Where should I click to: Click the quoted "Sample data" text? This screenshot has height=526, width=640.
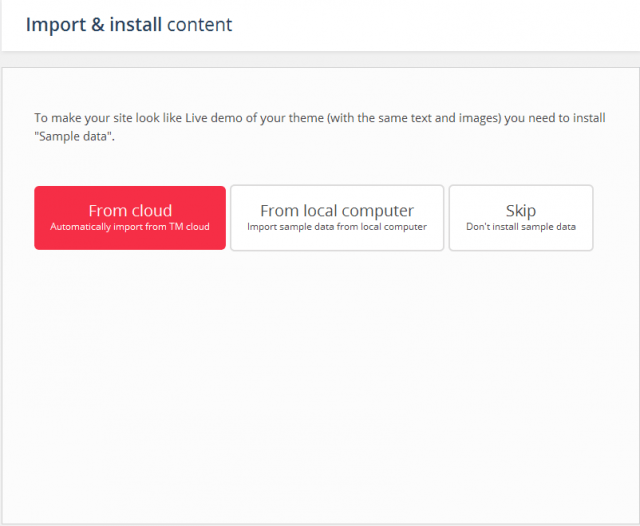[74, 137]
